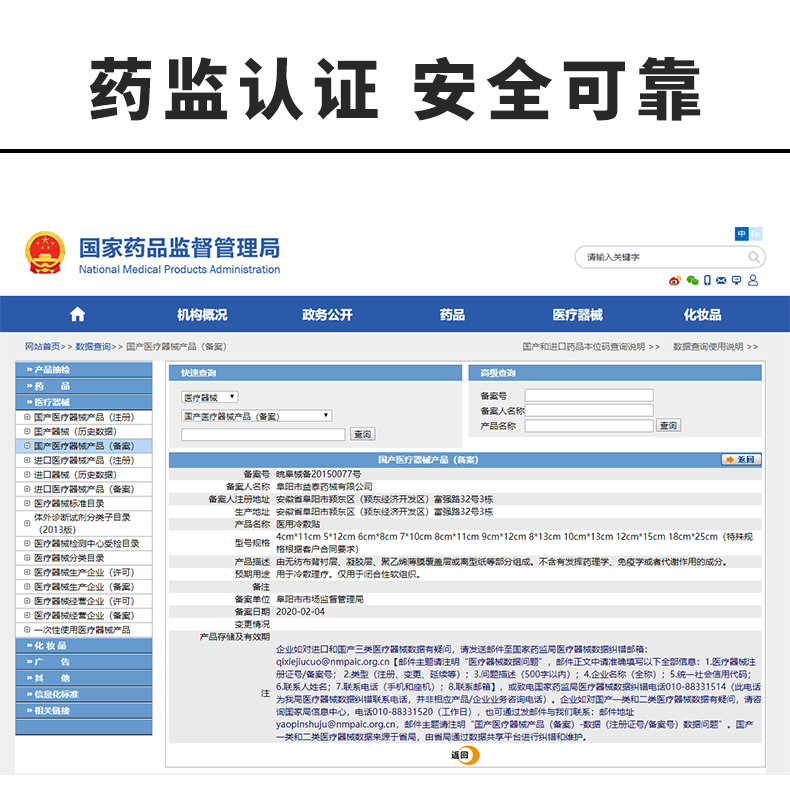The width and height of the screenshot is (790, 790).
Task: Click the quick search 查询 button
Action: pyautogui.click(x=362, y=434)
